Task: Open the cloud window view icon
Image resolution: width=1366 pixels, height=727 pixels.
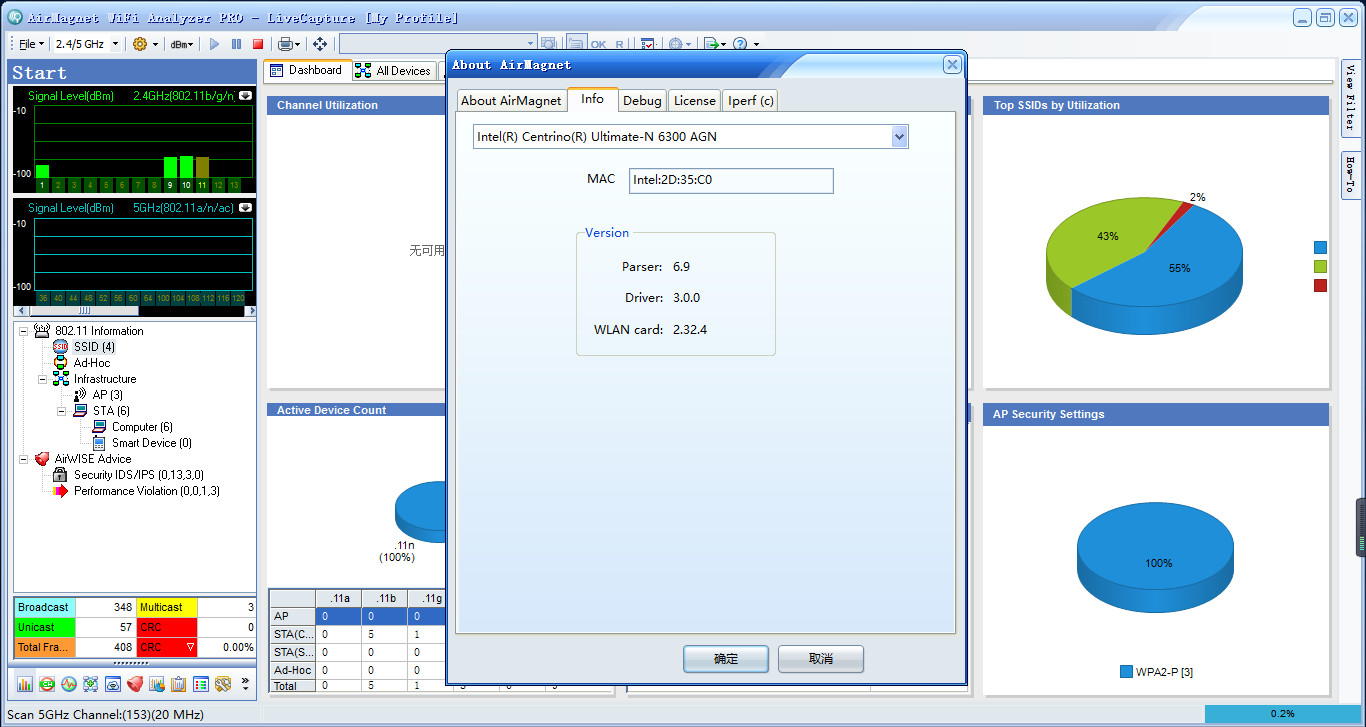Action: pyautogui.click(x=113, y=684)
